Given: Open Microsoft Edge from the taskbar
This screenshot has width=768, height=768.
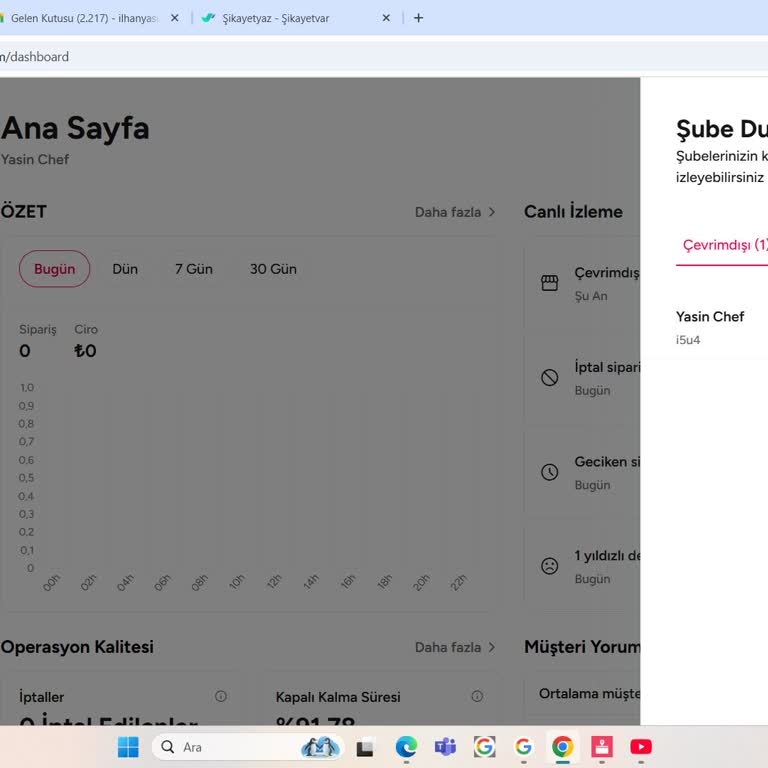Looking at the screenshot, I should [406, 747].
